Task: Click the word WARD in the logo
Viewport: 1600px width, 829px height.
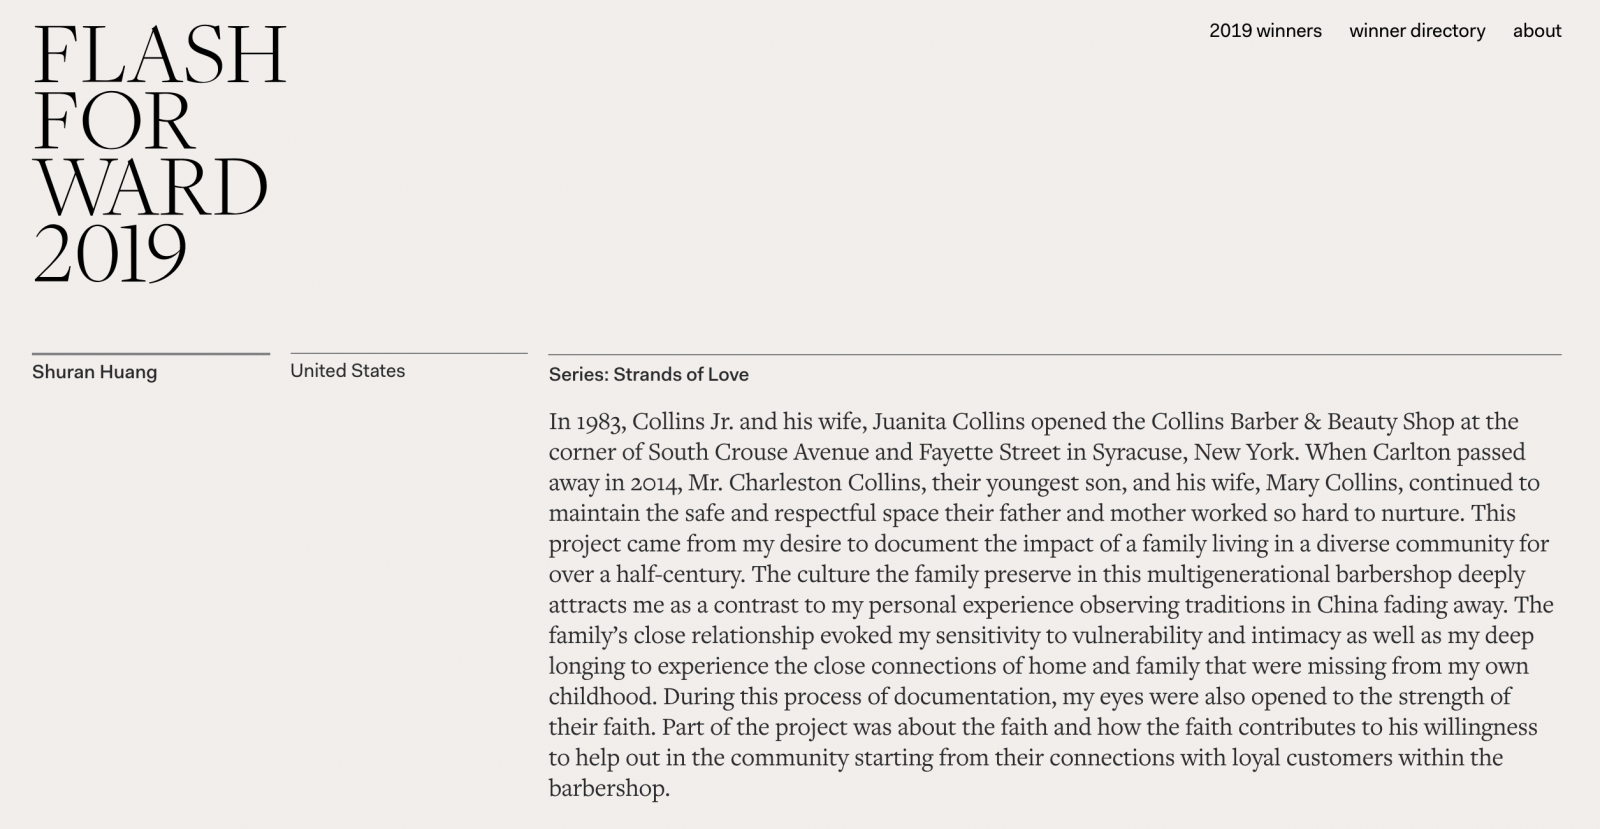Action: pos(151,187)
